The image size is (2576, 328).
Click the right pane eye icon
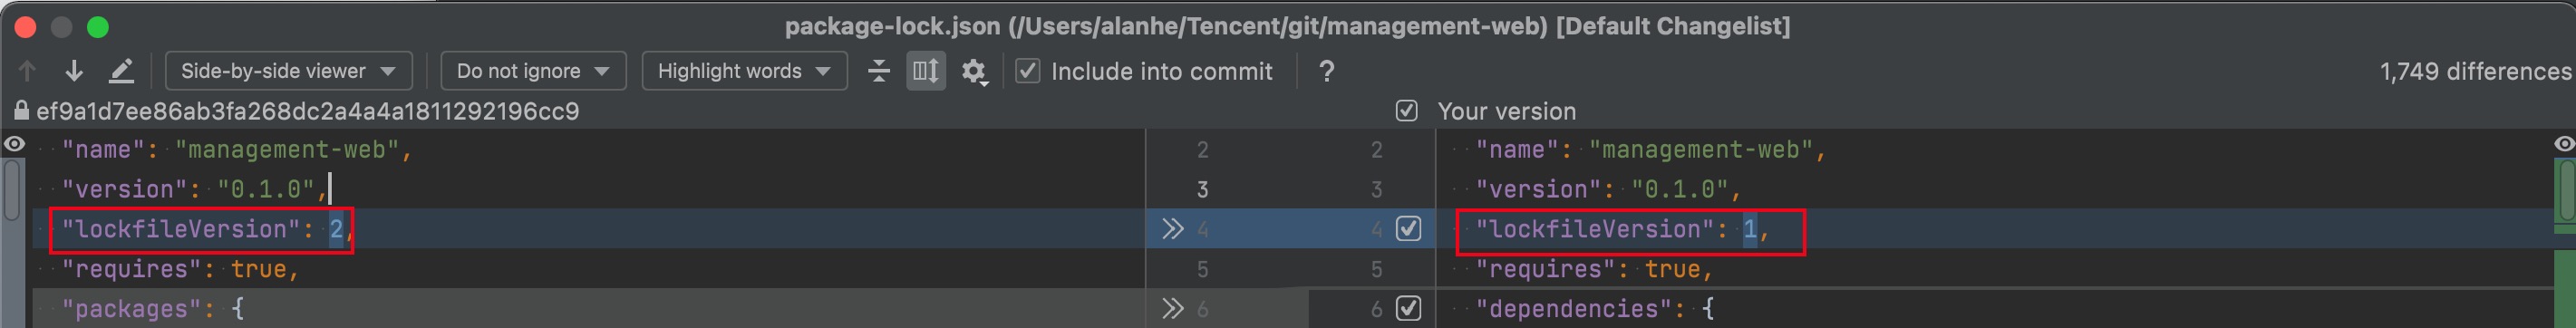2565,144
